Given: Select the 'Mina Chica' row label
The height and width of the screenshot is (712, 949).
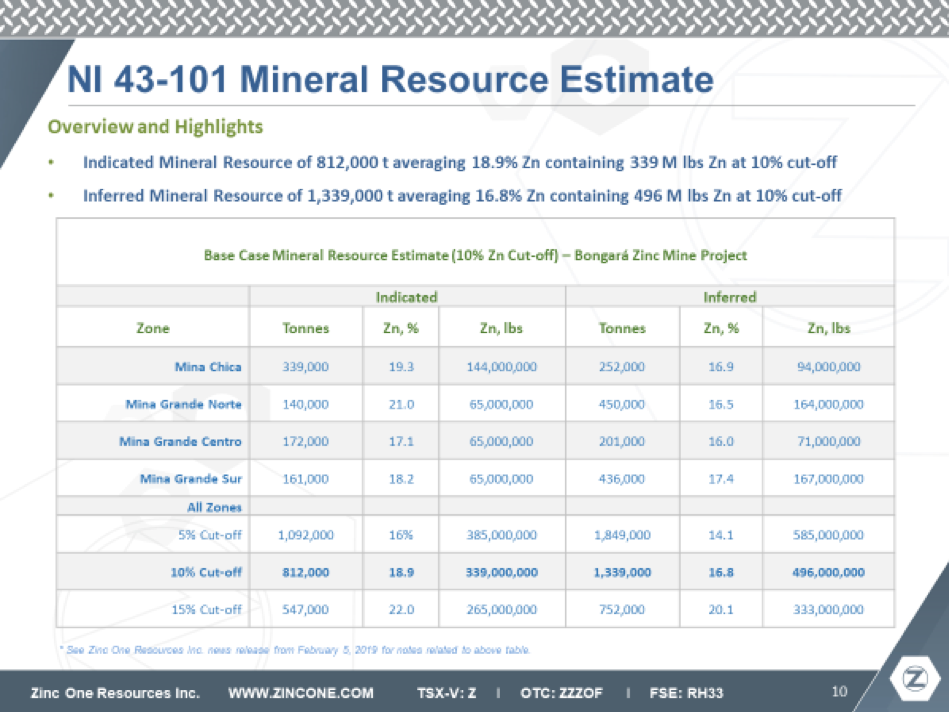Looking at the screenshot, I should [208, 367].
